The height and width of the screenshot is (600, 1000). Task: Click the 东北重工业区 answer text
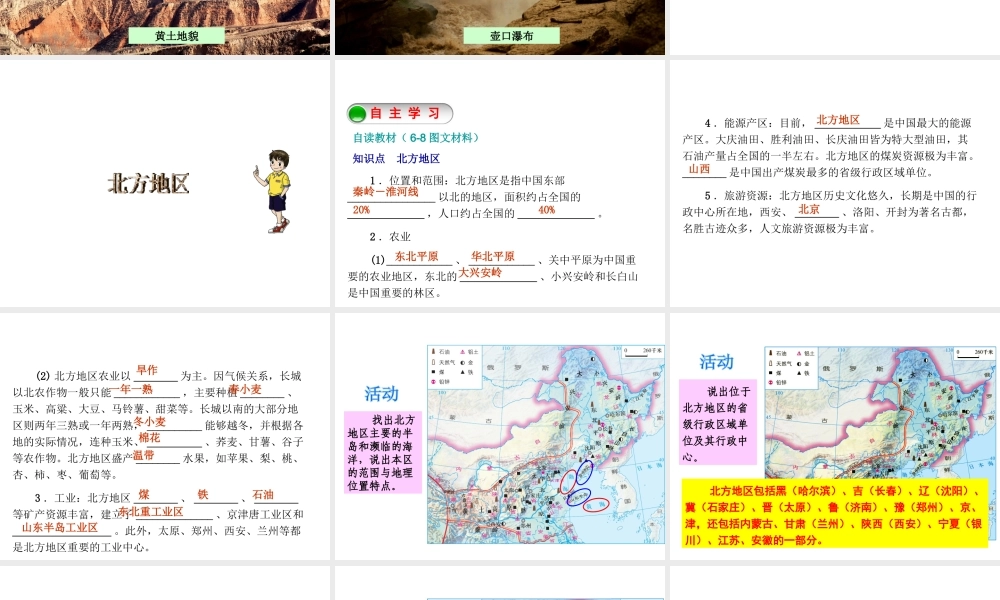(x=151, y=511)
